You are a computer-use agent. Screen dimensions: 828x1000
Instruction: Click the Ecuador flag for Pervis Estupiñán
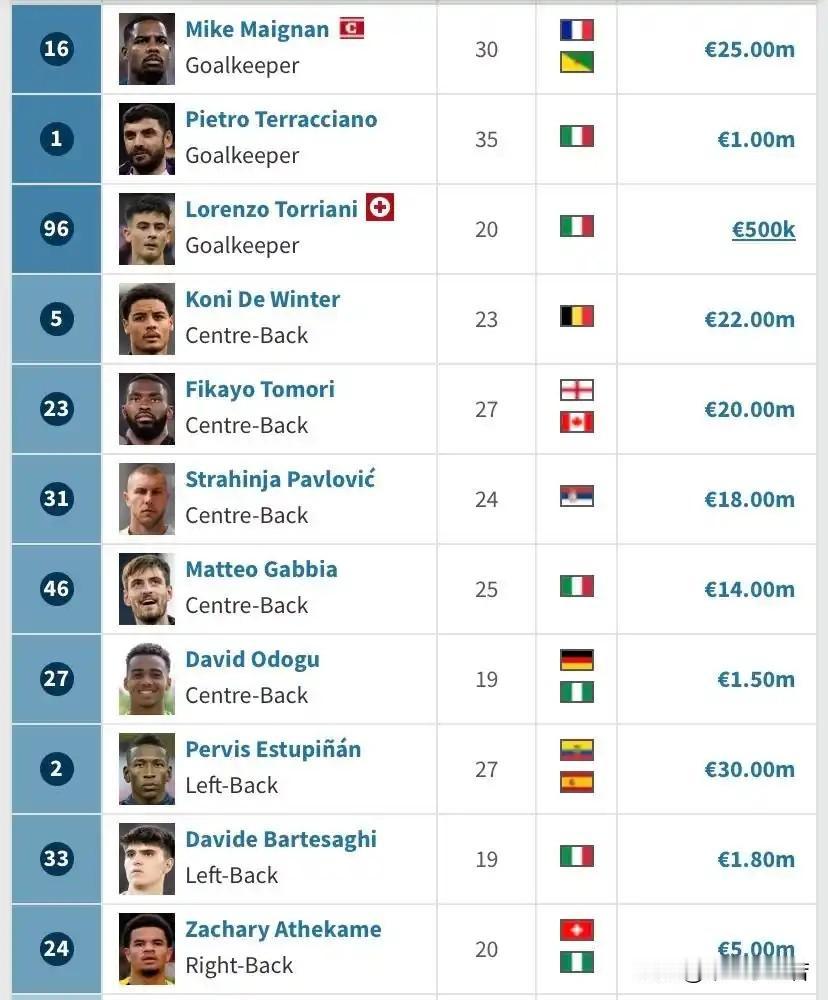coord(577,750)
